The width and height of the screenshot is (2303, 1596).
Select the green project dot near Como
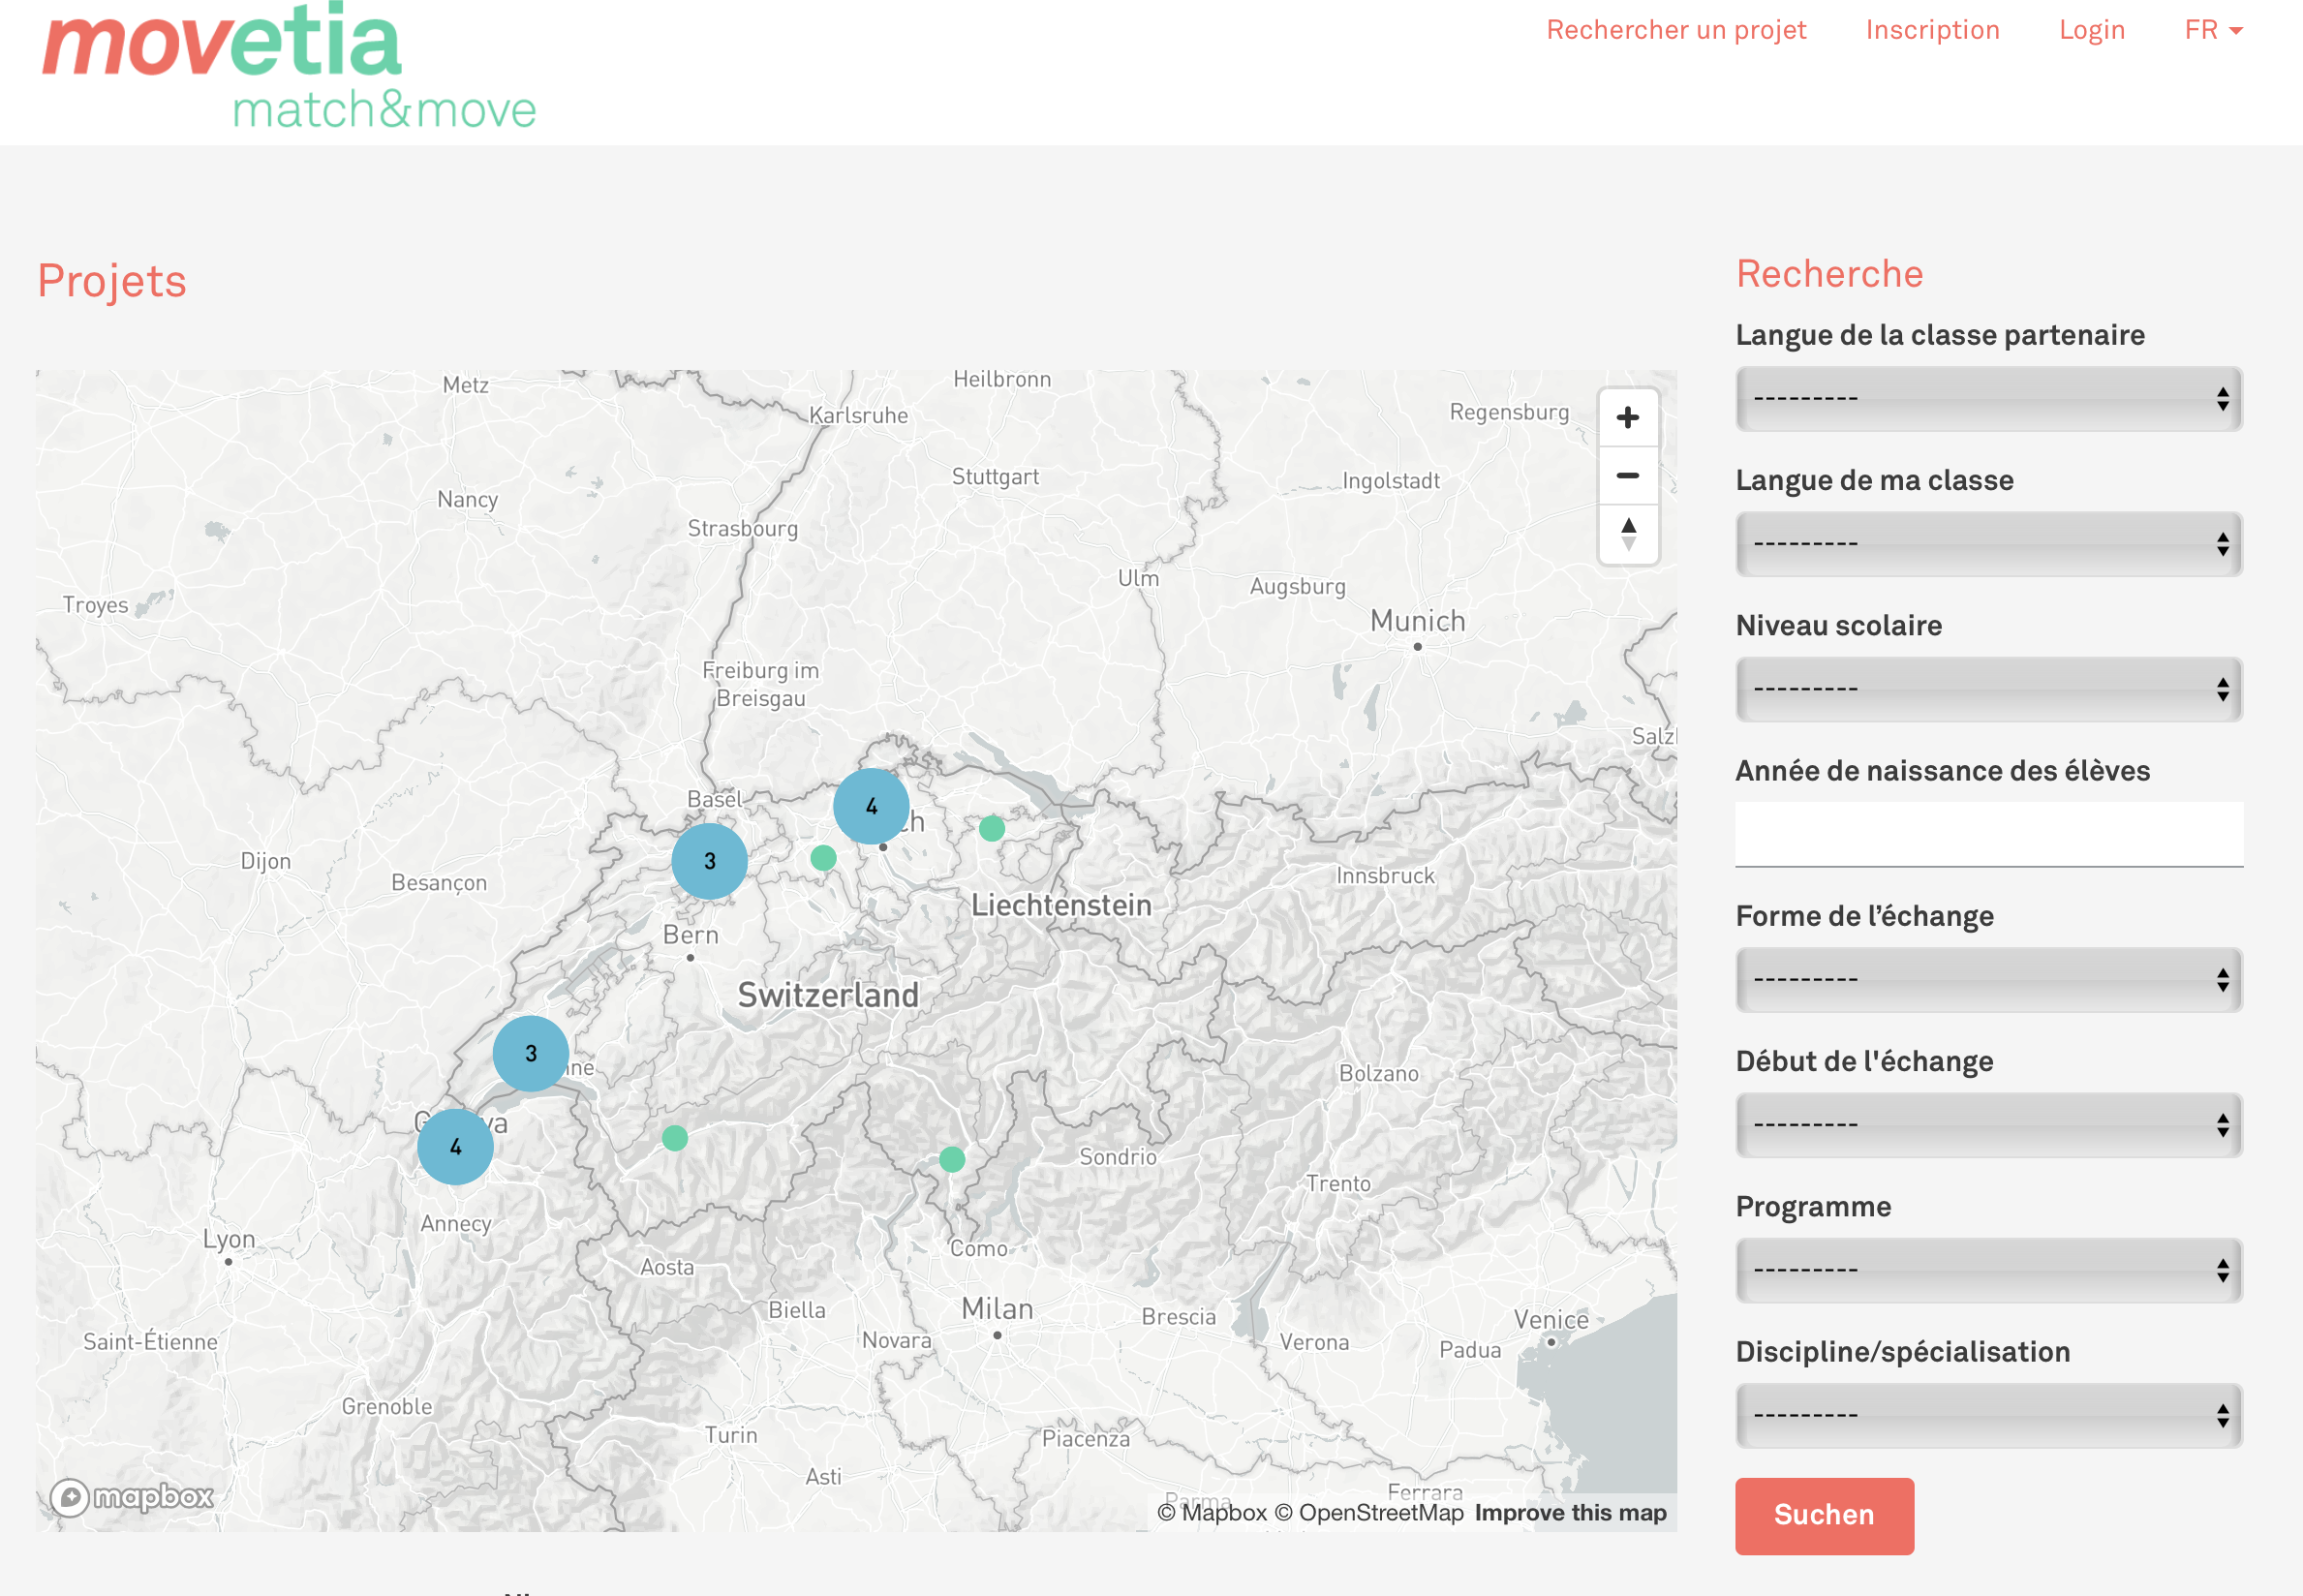pos(952,1159)
